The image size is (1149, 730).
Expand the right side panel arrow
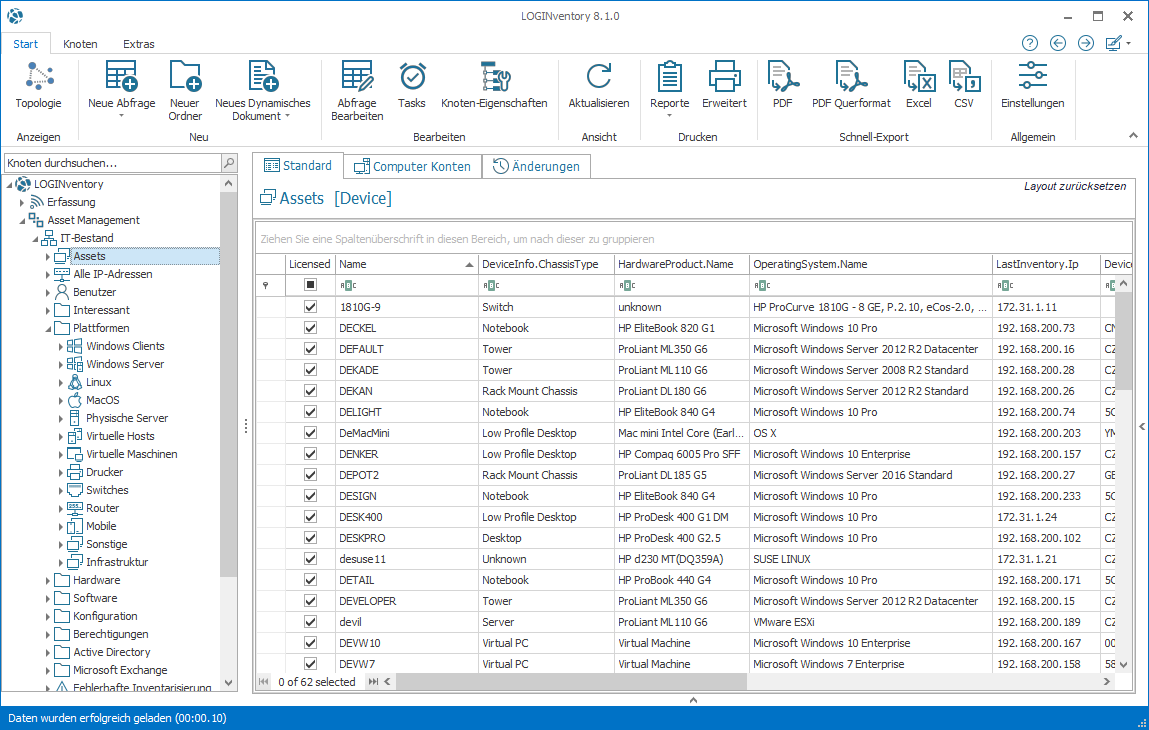point(1142,427)
